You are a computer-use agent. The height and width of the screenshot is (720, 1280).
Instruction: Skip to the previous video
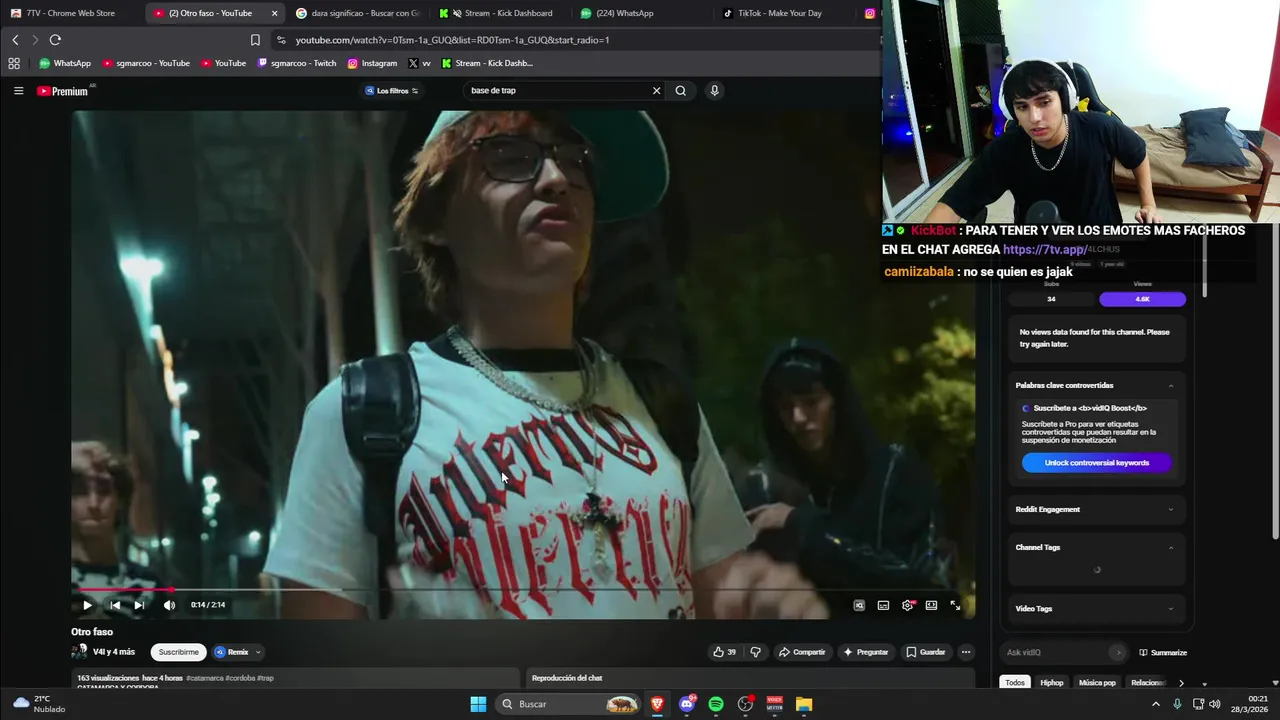[115, 605]
